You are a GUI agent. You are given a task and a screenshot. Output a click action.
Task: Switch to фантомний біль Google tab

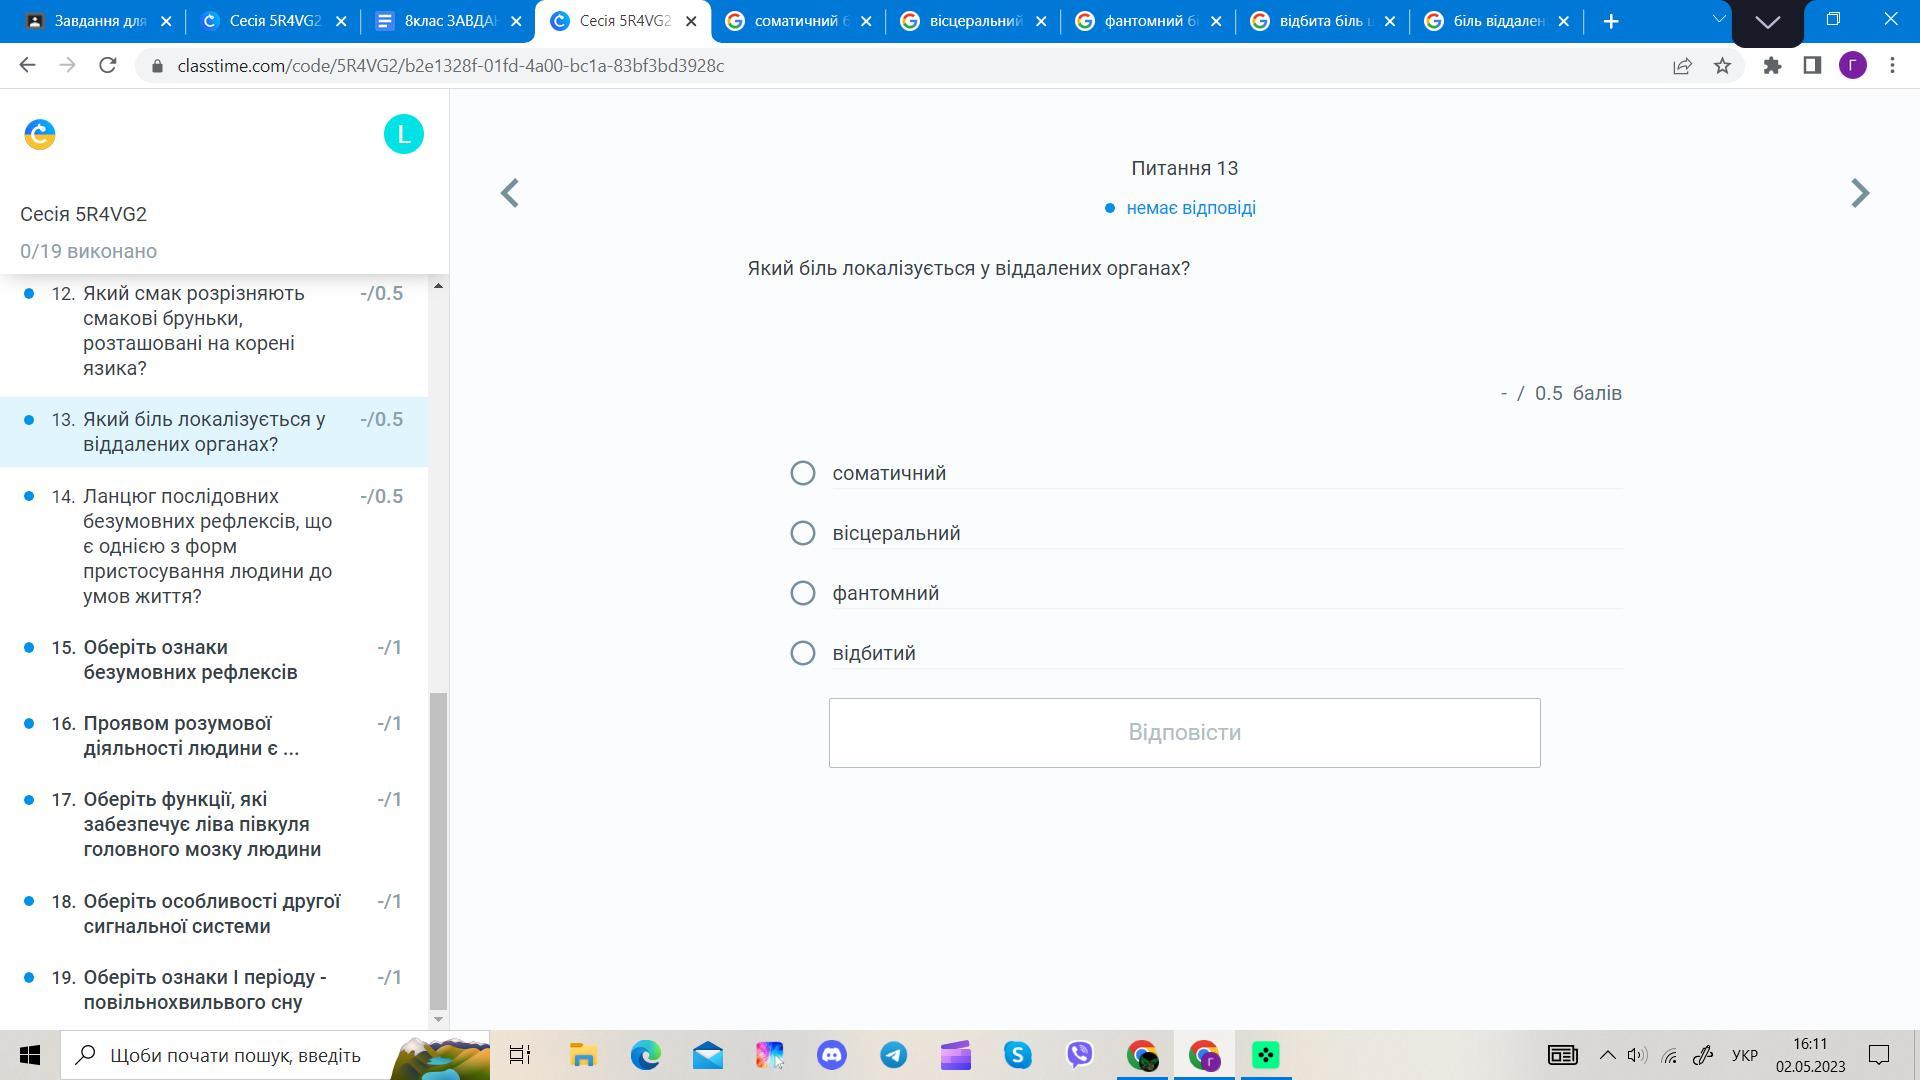coord(1148,21)
